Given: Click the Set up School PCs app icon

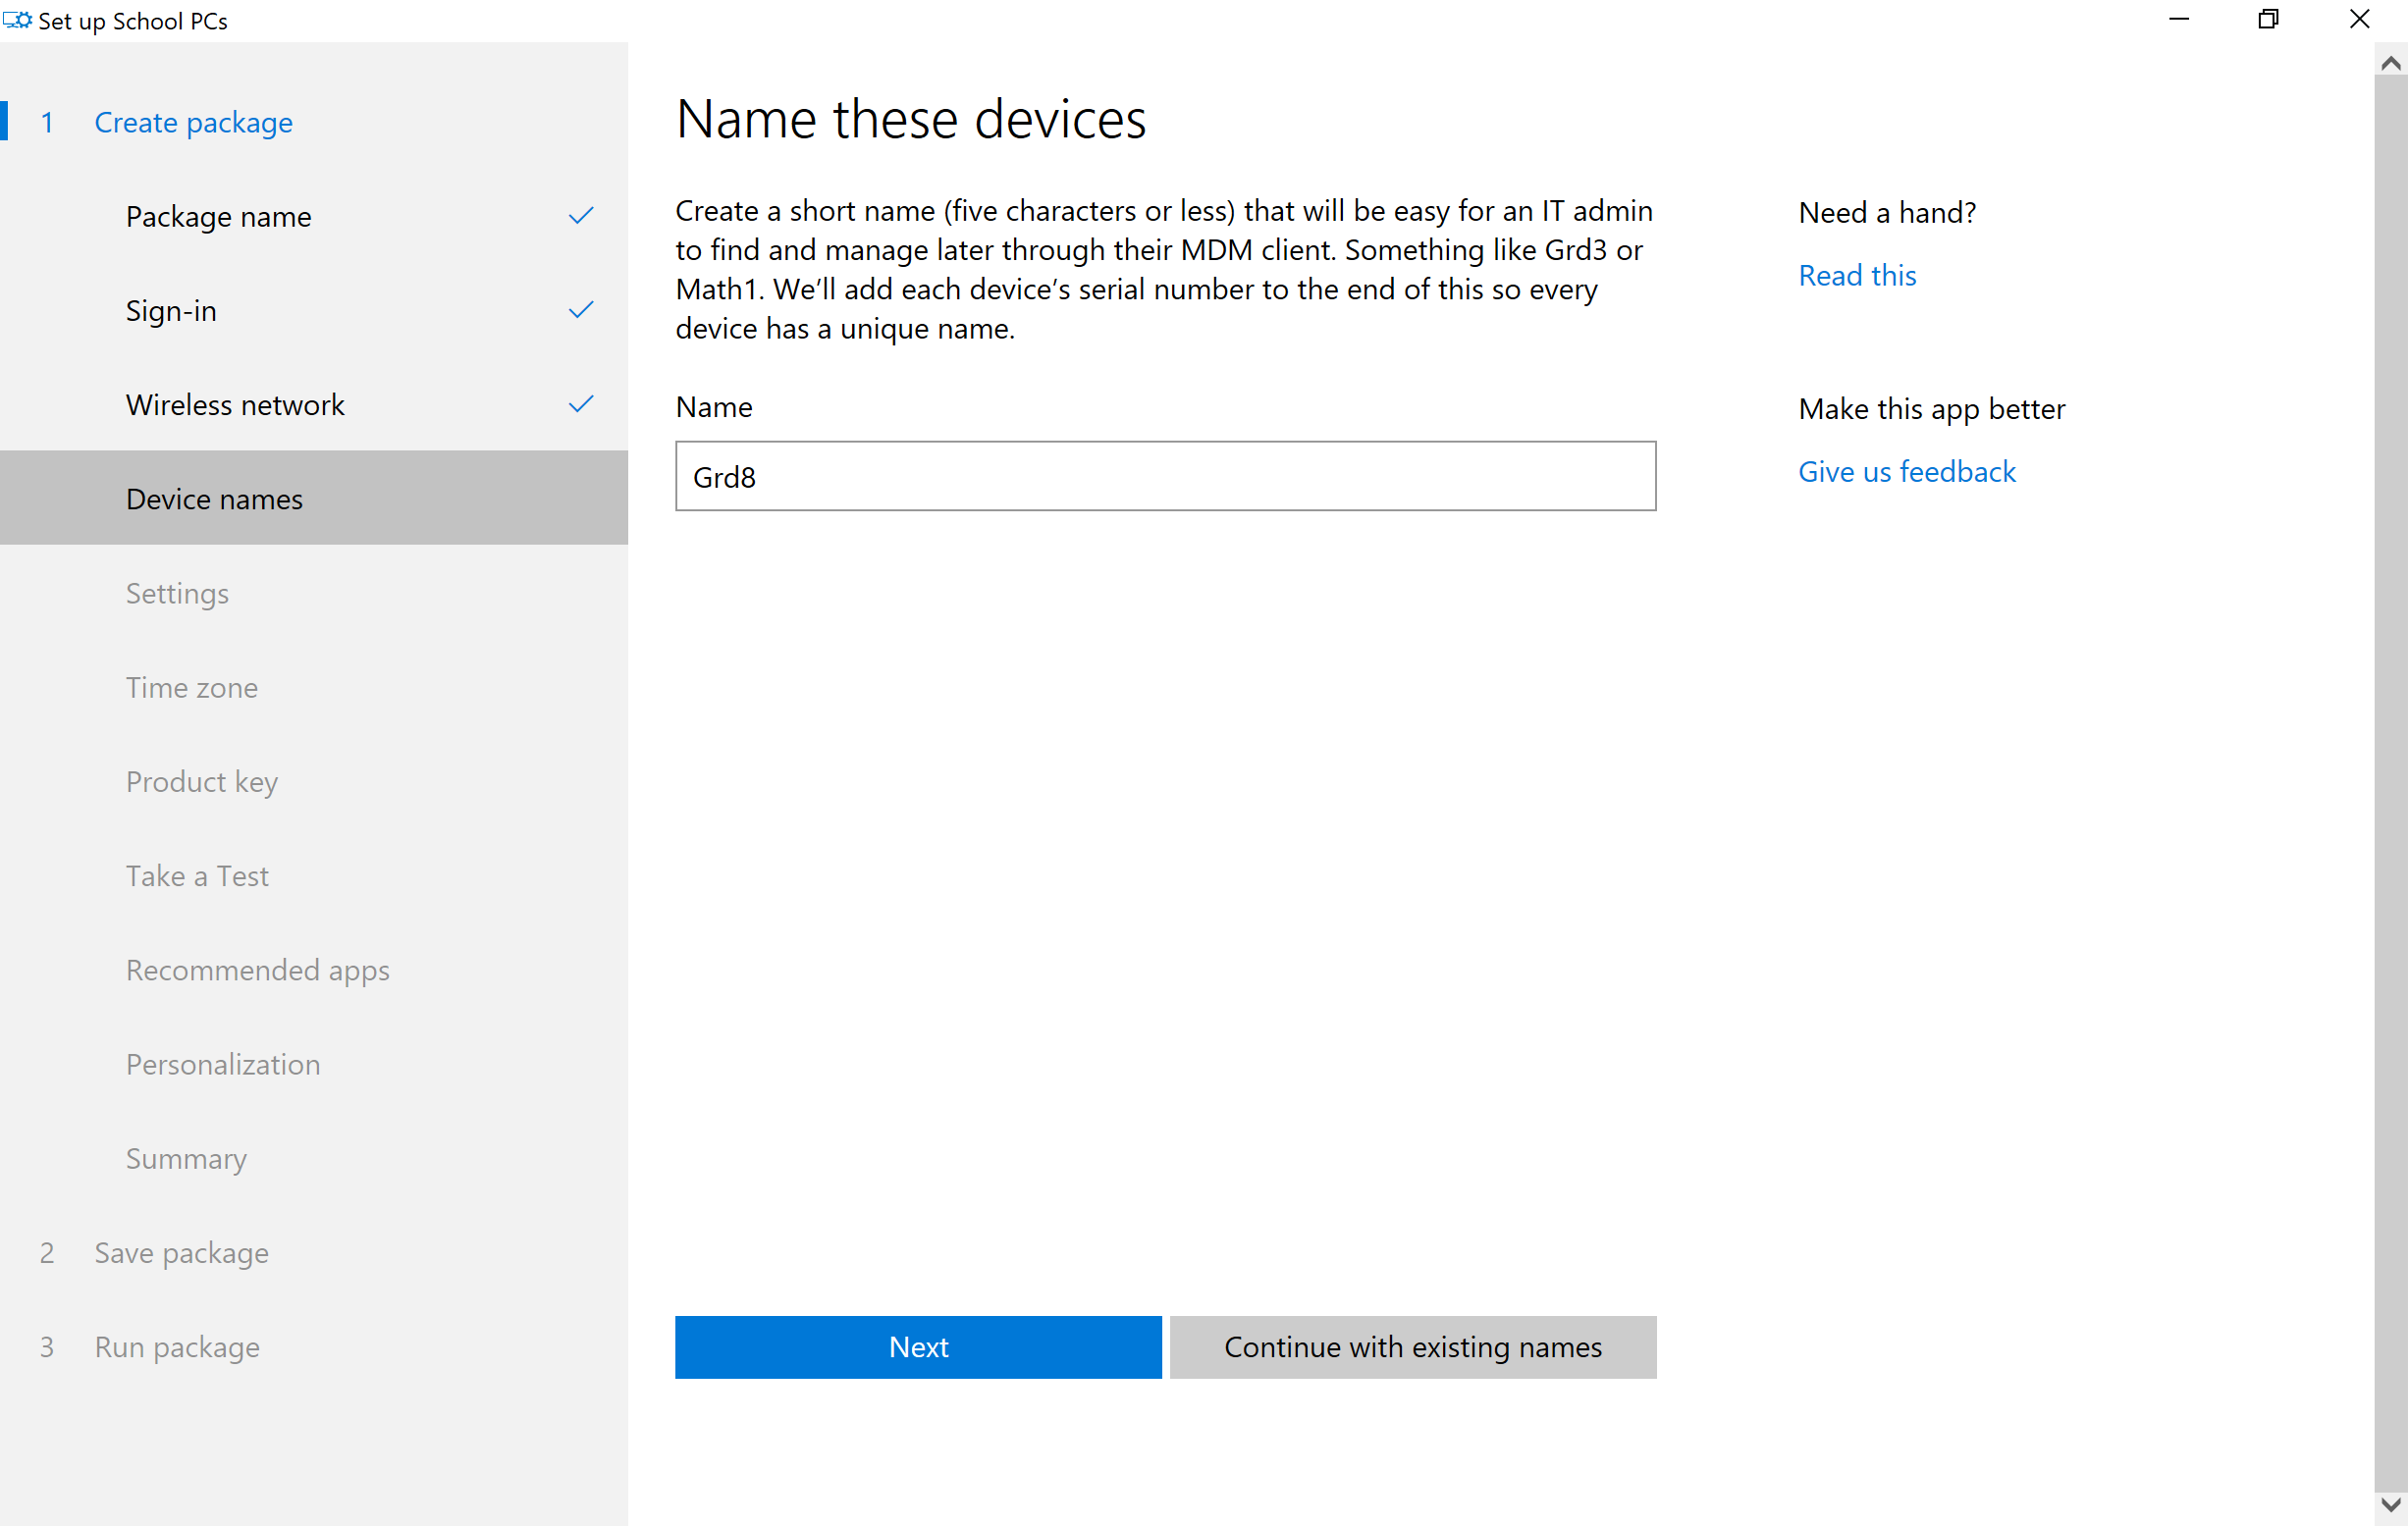Looking at the screenshot, I should pyautogui.click(x=17, y=20).
